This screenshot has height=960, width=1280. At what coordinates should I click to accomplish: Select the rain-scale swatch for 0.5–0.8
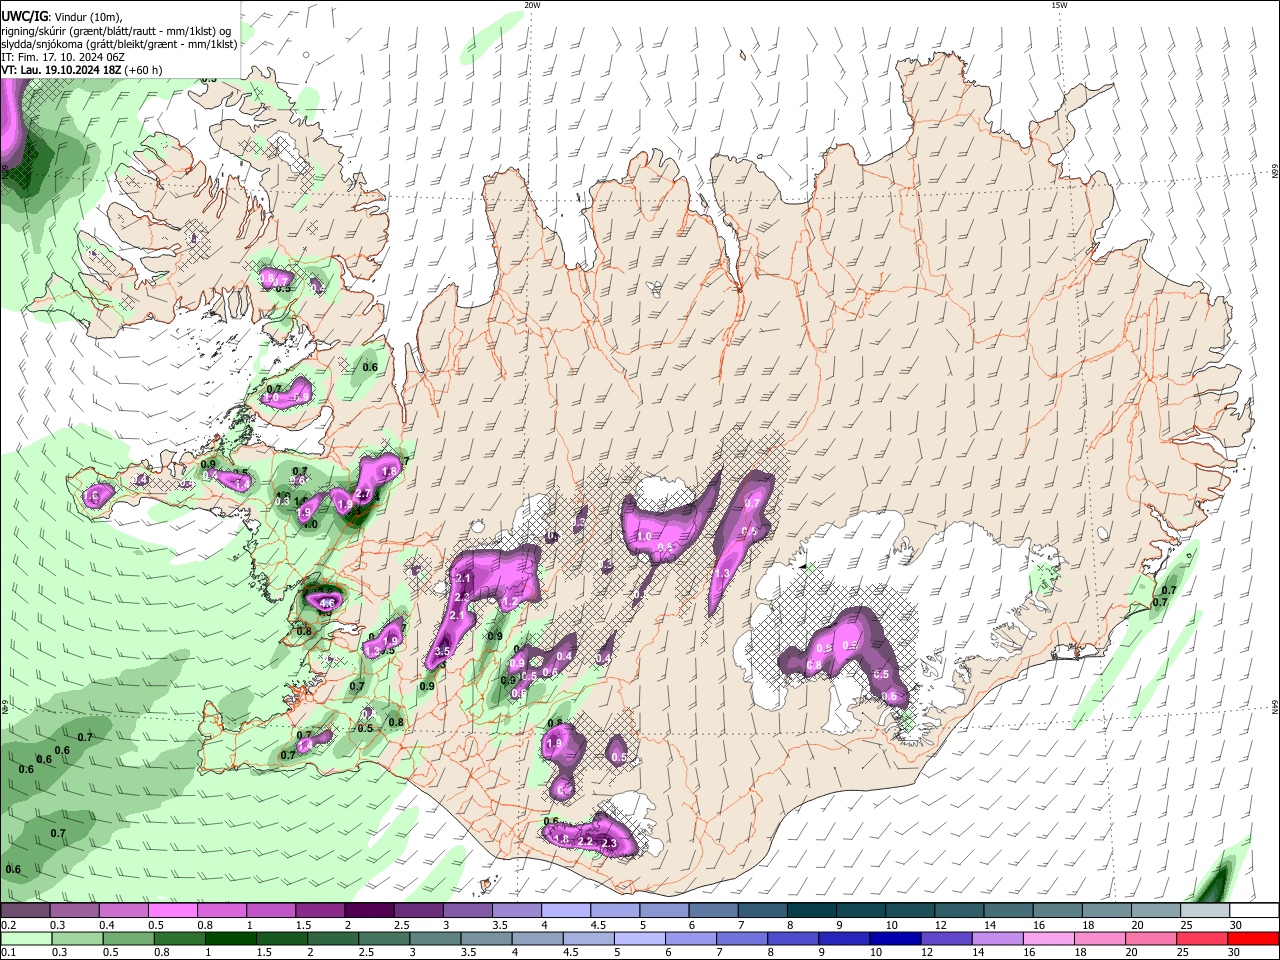(x=128, y=939)
